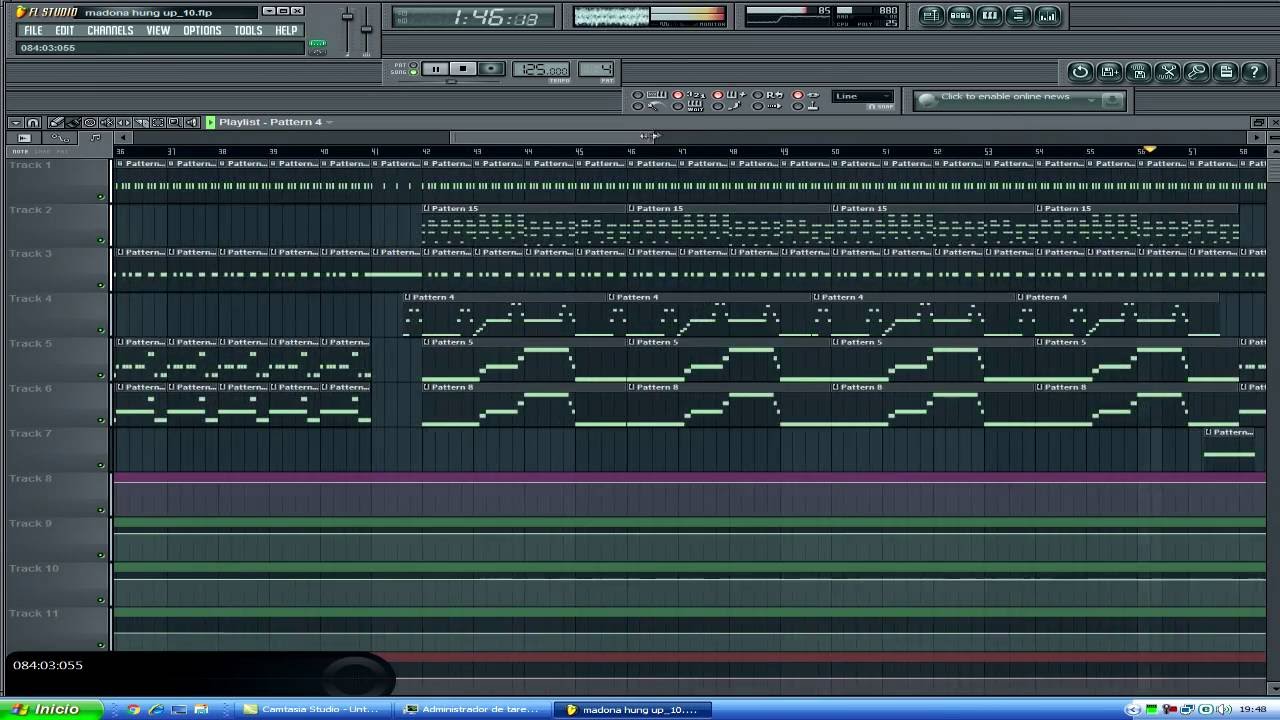Click the master pitch slider

(x=366, y=30)
